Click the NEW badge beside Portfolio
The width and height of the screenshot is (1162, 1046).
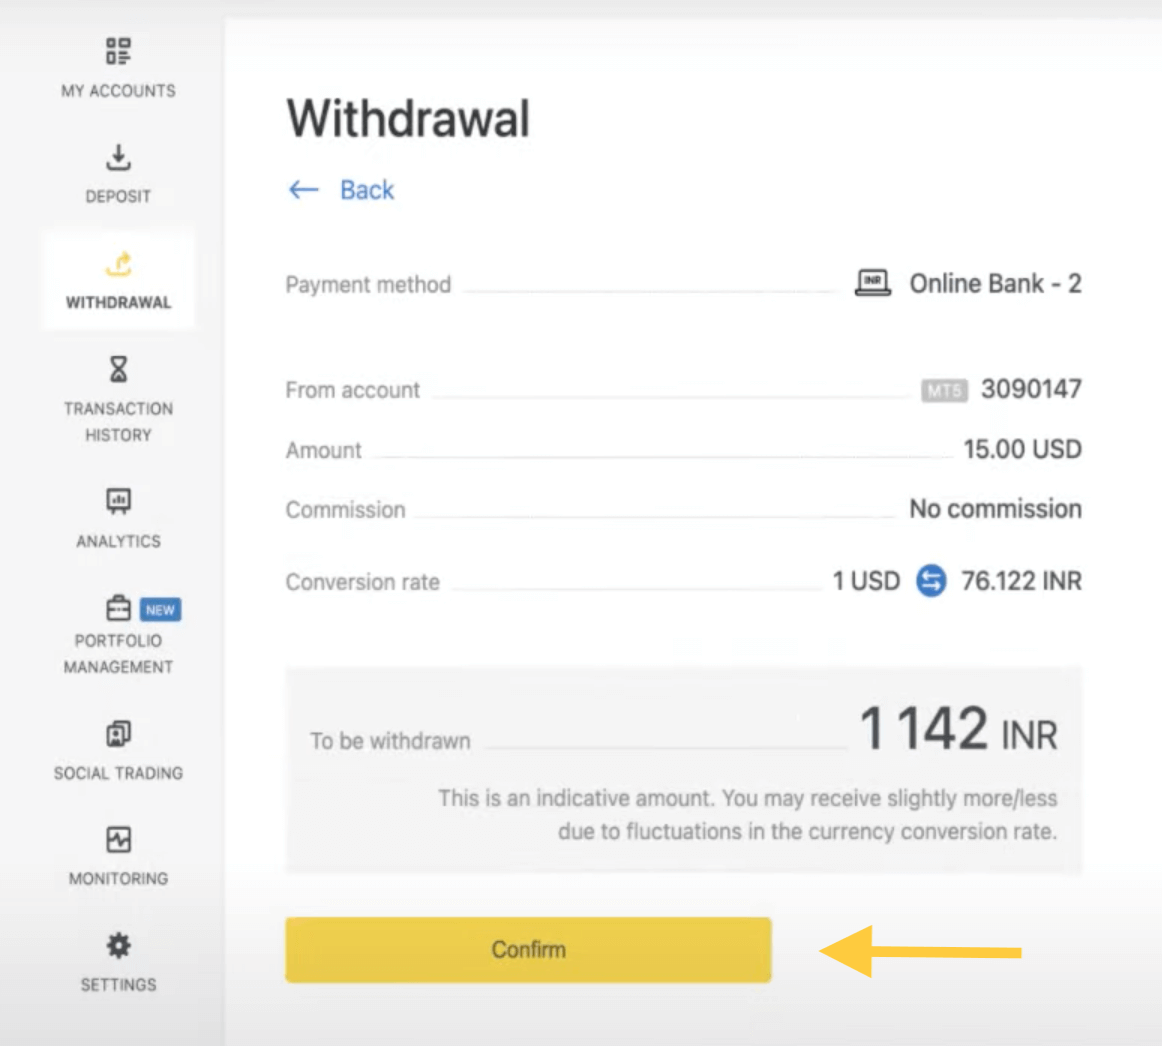(160, 609)
